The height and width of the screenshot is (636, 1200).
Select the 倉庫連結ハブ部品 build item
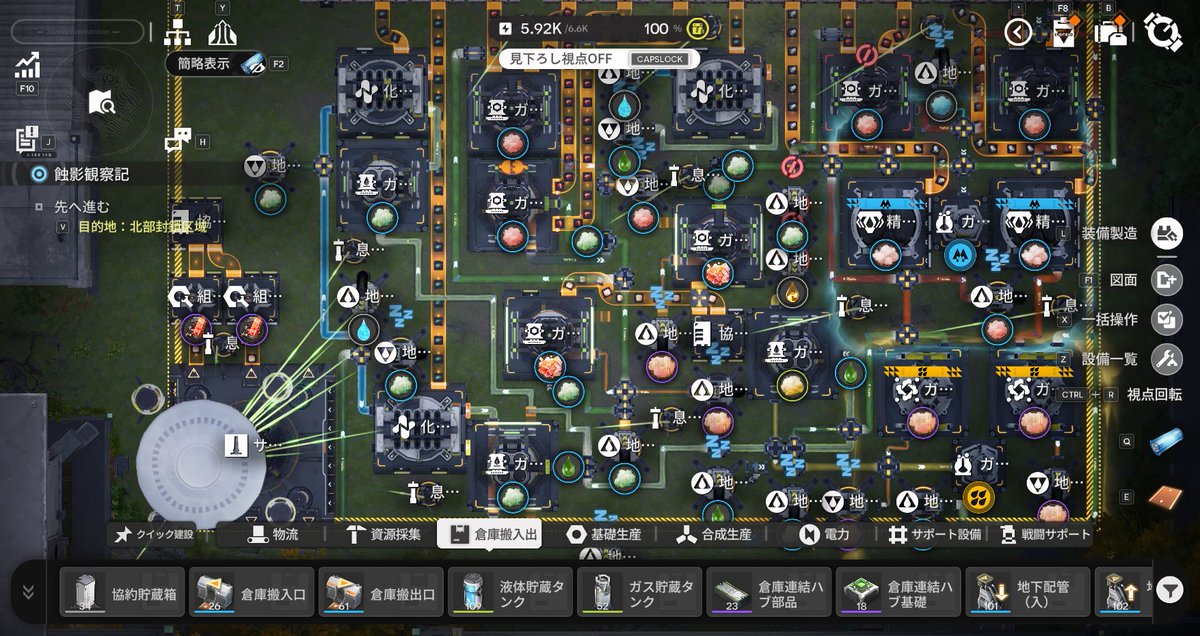point(769,591)
